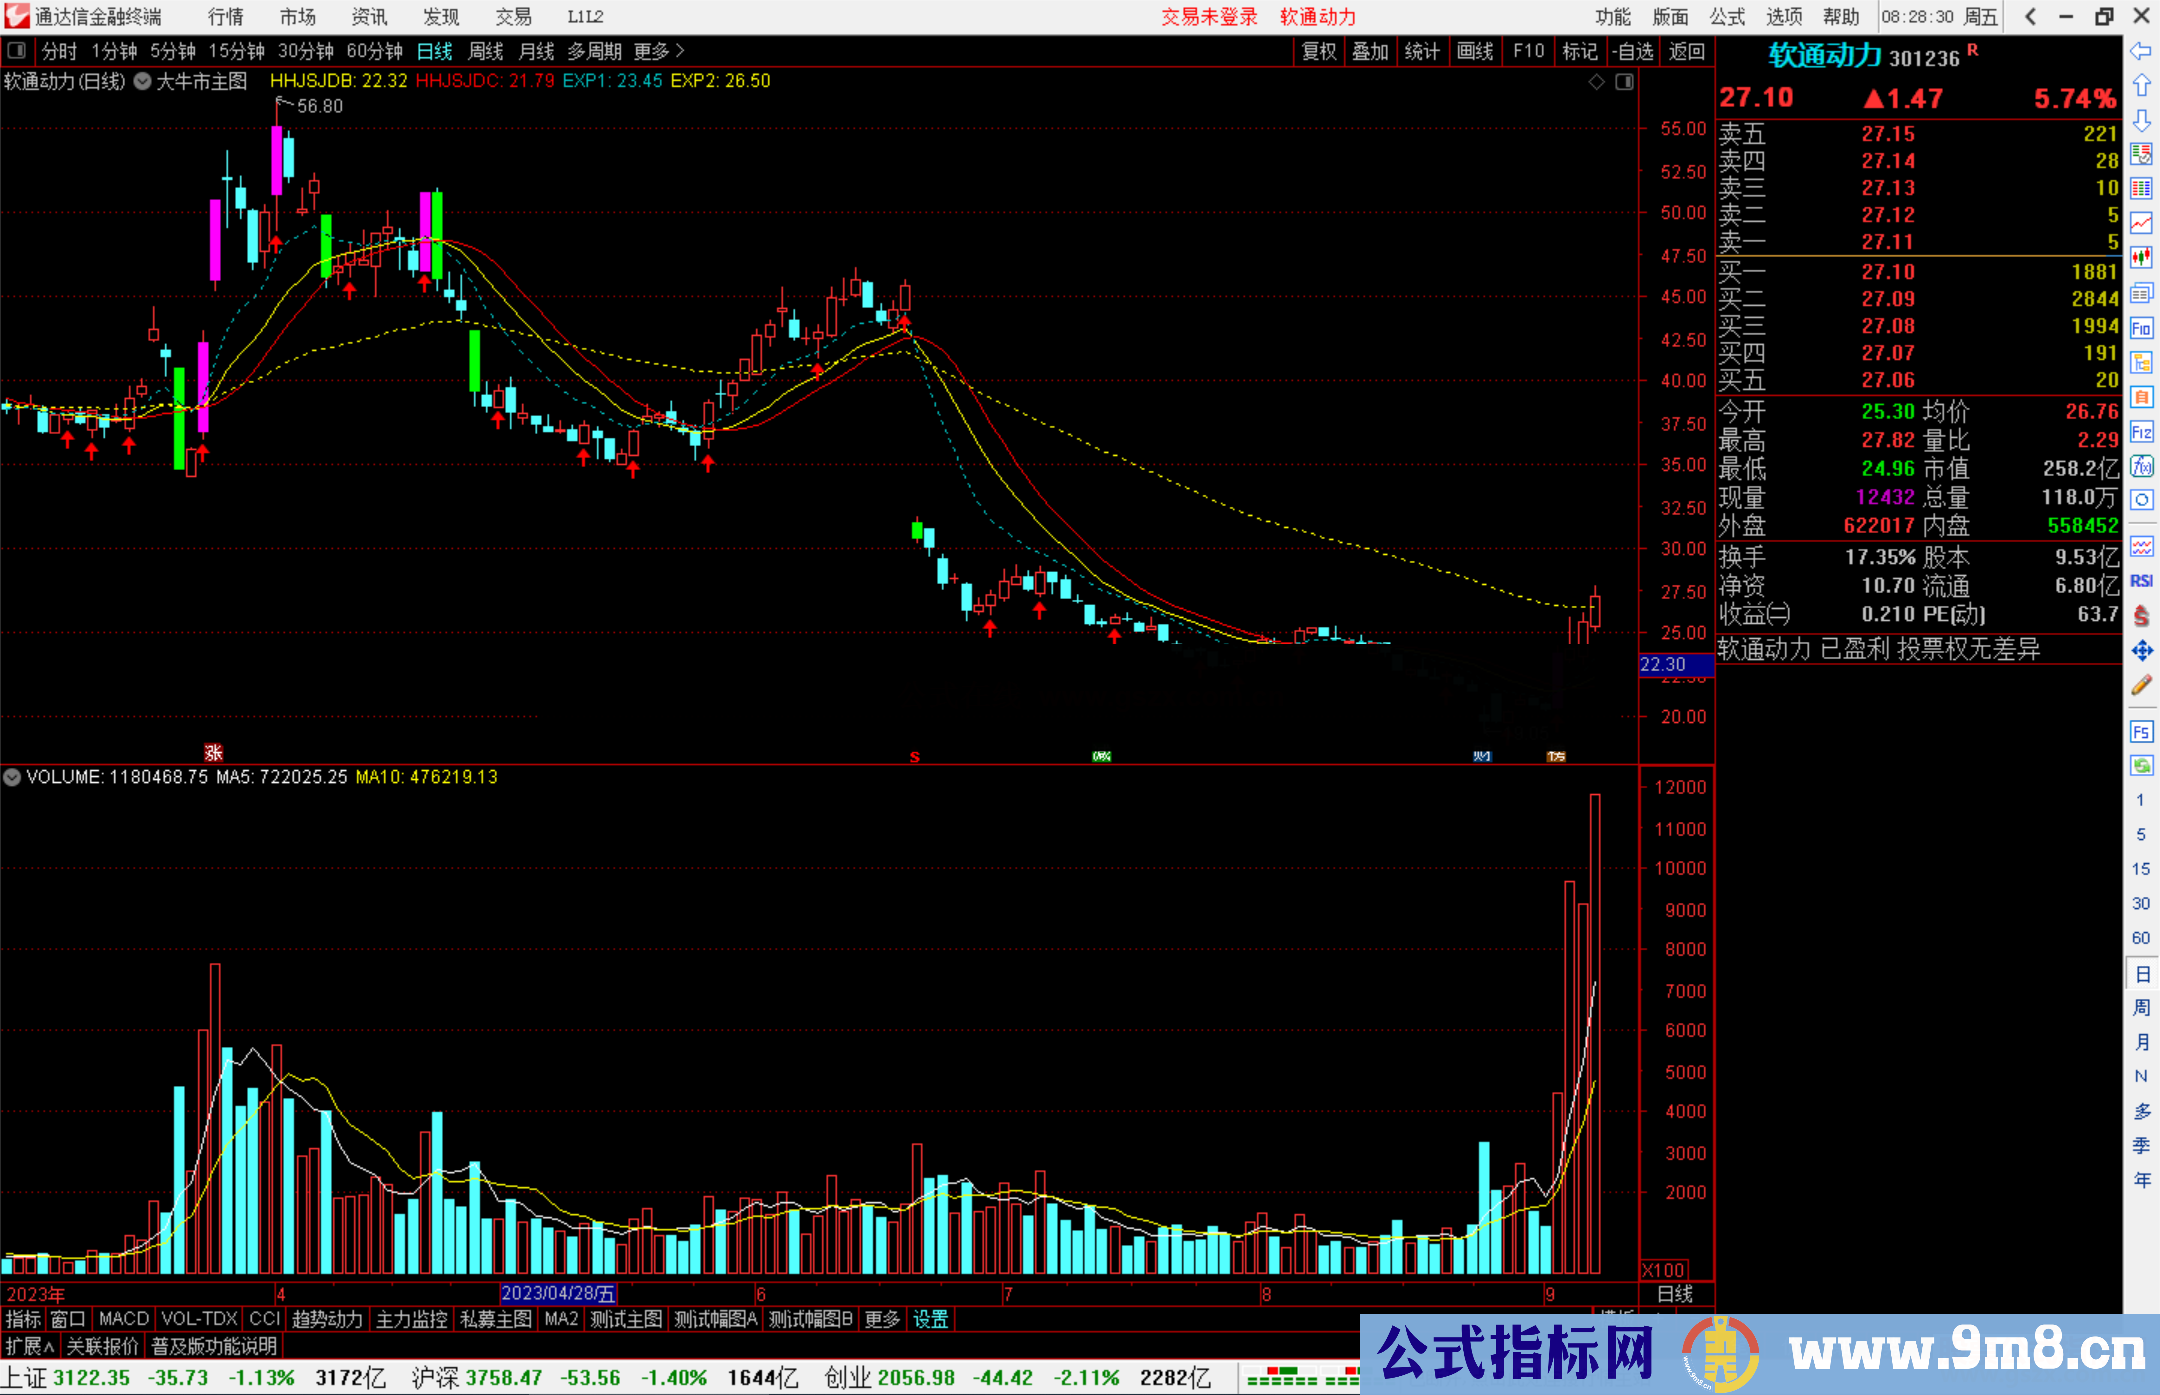Expand the 扩展∧ panel
Screen dimensions: 2160x1395
(x=29, y=1346)
